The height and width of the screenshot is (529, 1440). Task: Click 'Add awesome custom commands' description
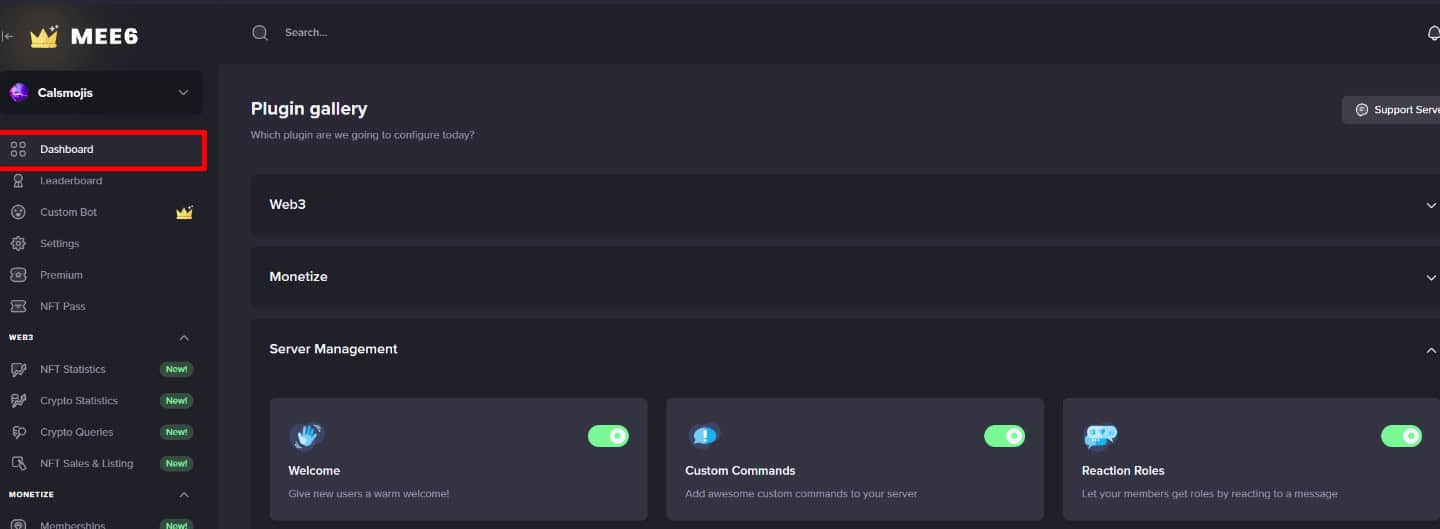pos(801,494)
